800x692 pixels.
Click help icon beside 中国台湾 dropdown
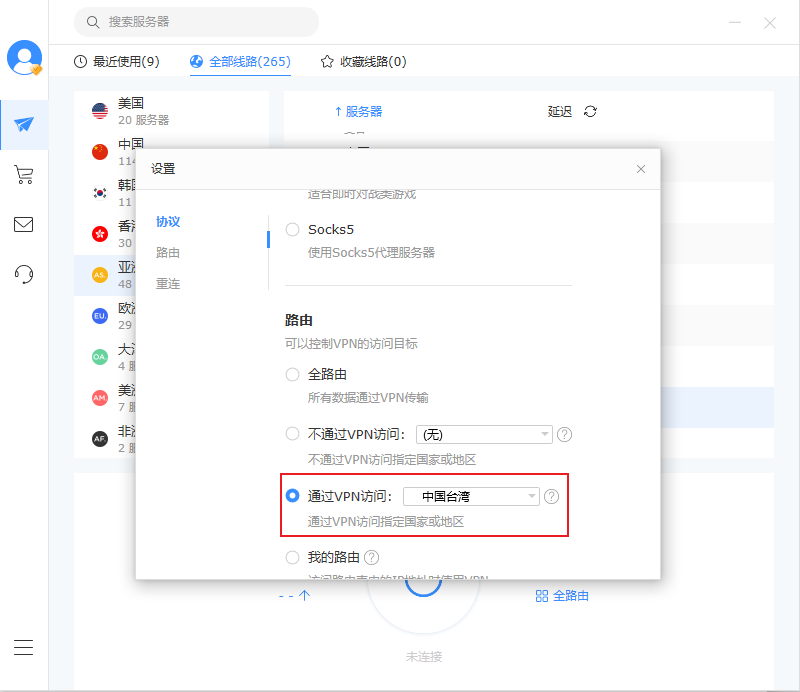pyautogui.click(x=552, y=497)
